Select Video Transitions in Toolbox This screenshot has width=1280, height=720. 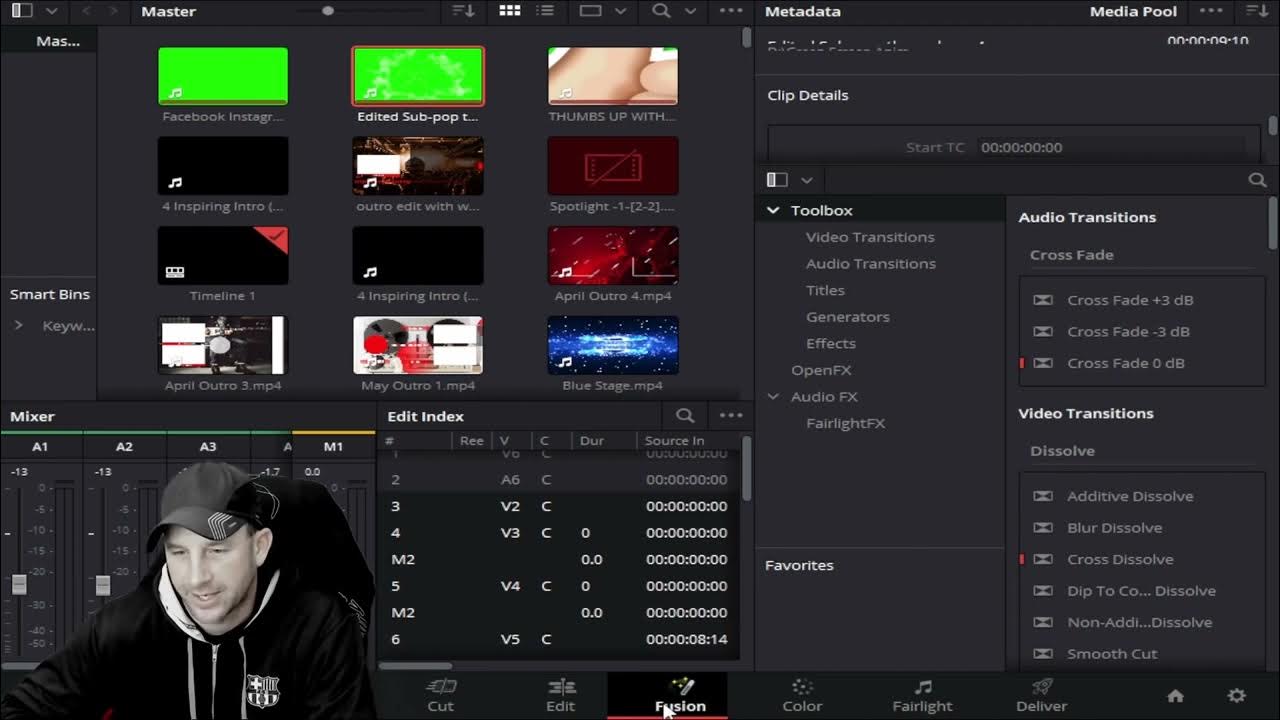coord(870,237)
